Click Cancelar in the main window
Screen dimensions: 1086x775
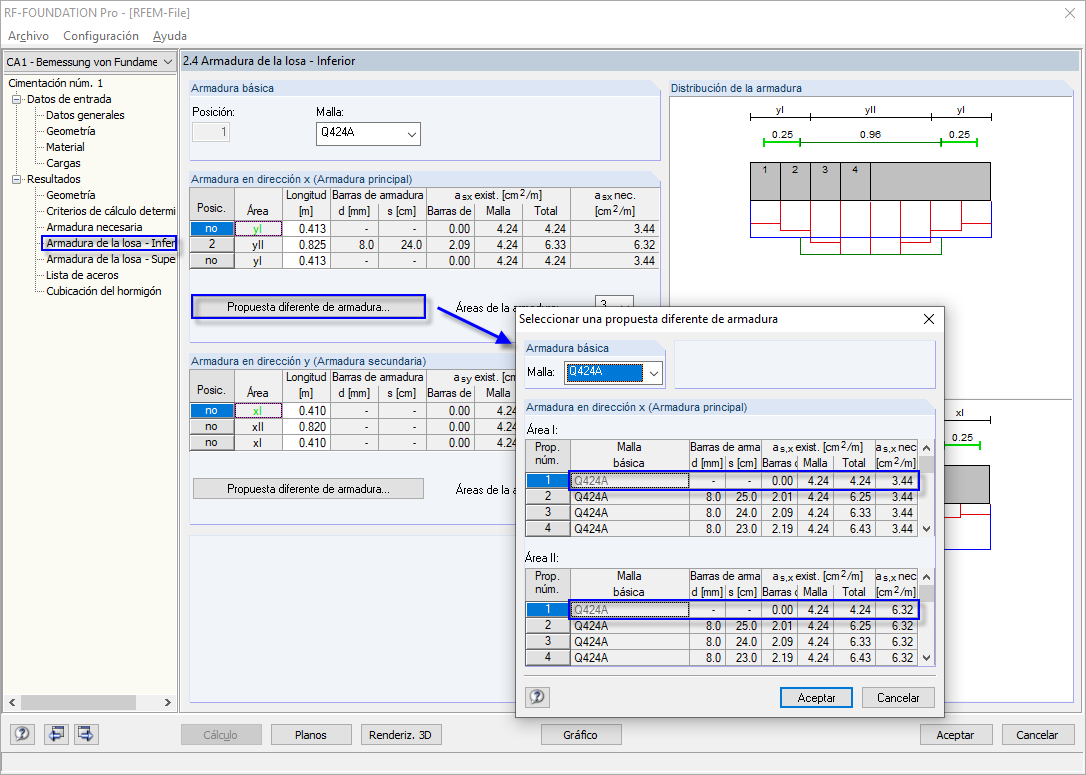pyautogui.click(x=1037, y=735)
